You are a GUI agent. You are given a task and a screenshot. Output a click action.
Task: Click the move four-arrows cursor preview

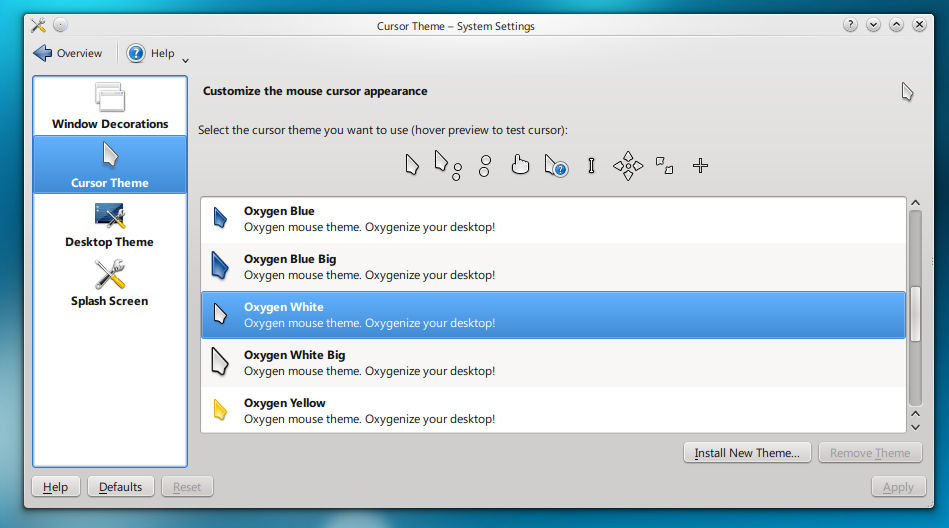pos(628,165)
